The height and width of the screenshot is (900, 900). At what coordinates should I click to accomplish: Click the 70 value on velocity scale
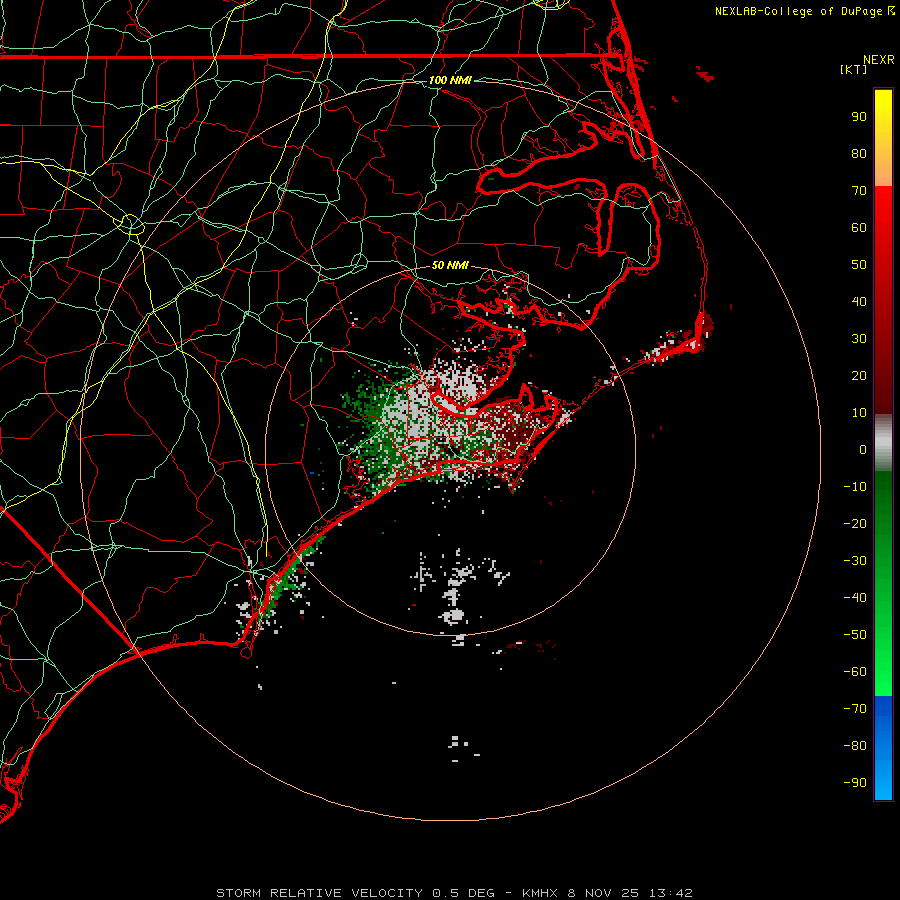(x=859, y=191)
